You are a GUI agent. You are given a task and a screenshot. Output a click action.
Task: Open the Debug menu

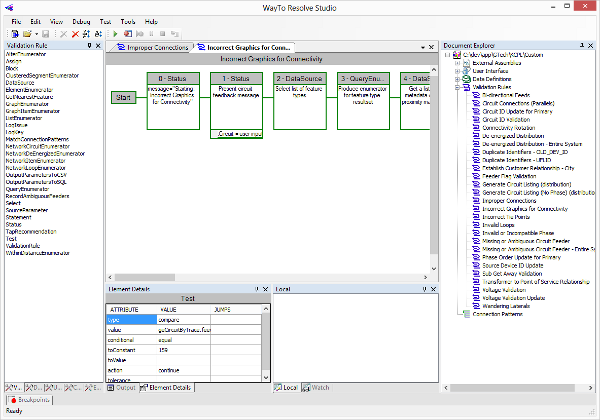coord(81,21)
